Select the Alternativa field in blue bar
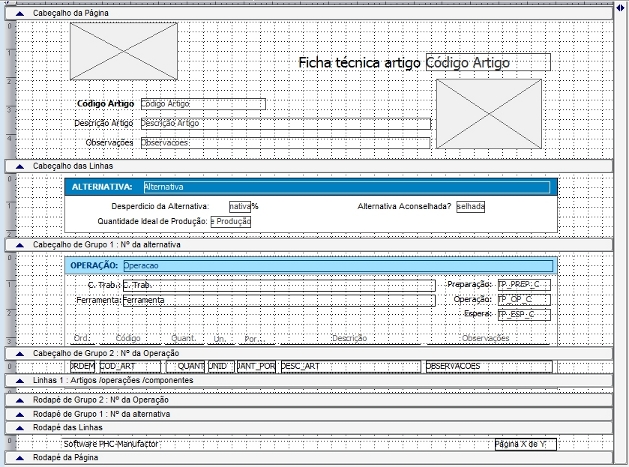 point(347,187)
